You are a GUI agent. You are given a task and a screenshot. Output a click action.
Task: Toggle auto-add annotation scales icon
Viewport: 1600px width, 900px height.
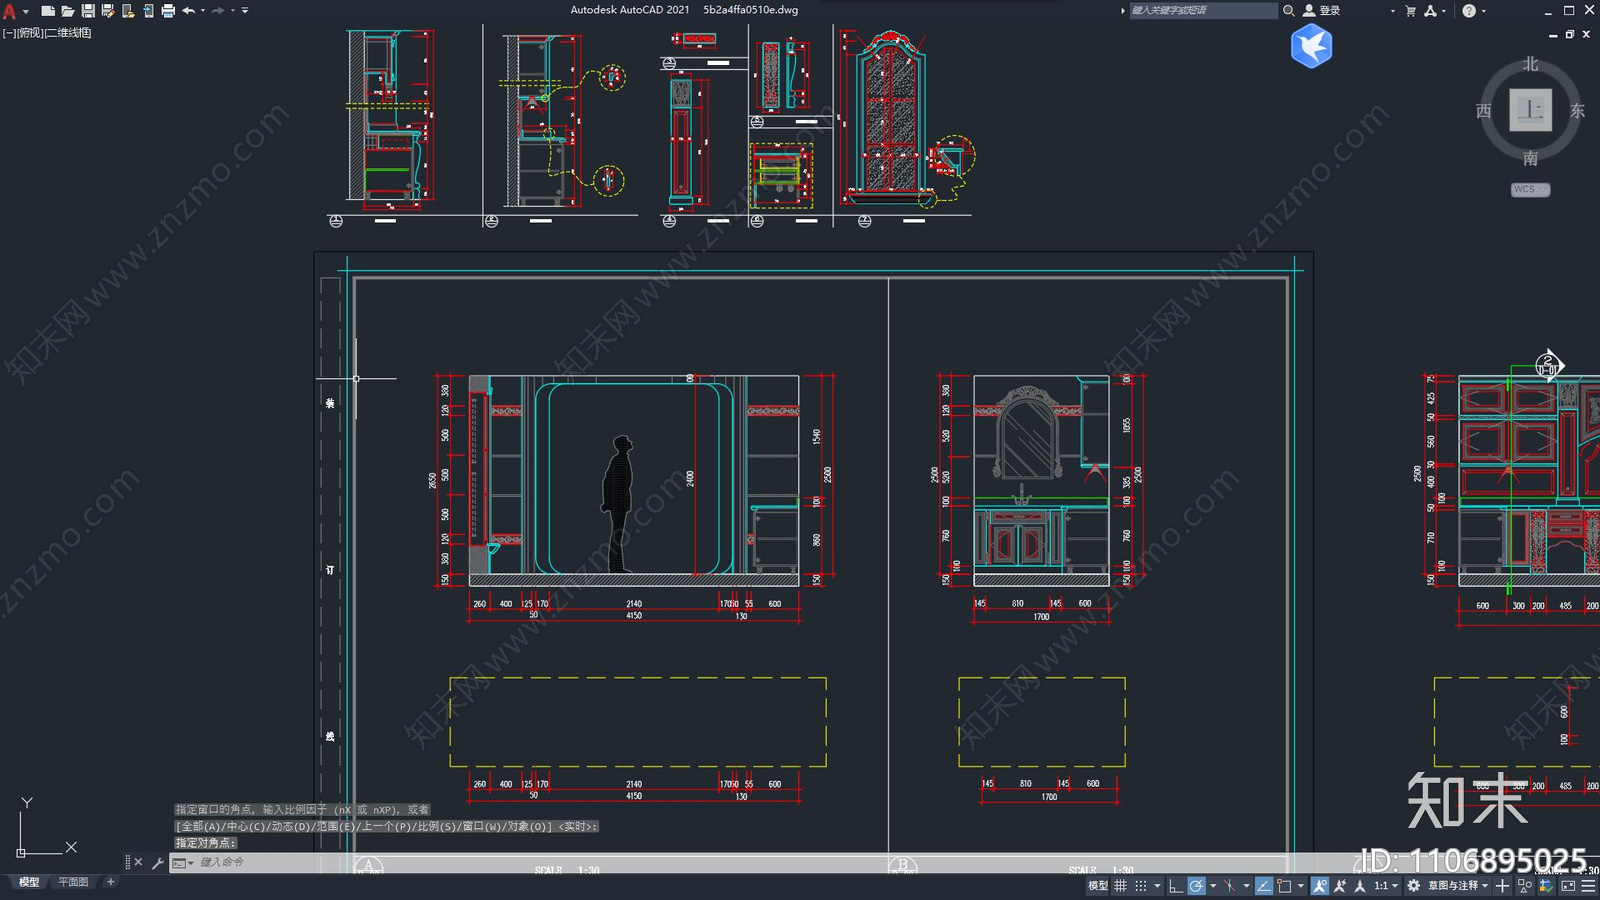point(1340,886)
